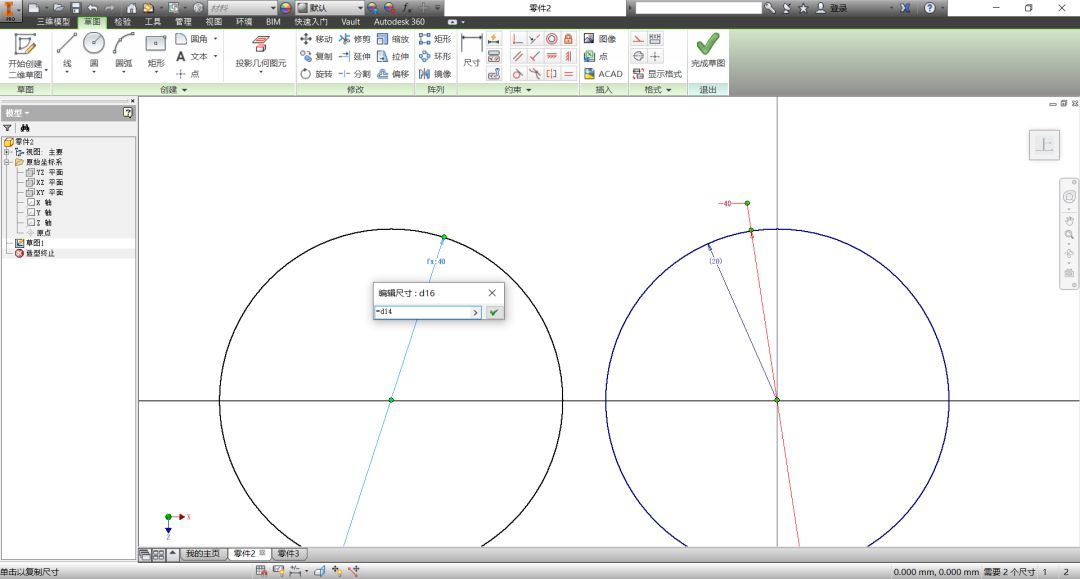Open the 格式 panel dropdown
This screenshot has width=1080, height=579.
click(658, 90)
